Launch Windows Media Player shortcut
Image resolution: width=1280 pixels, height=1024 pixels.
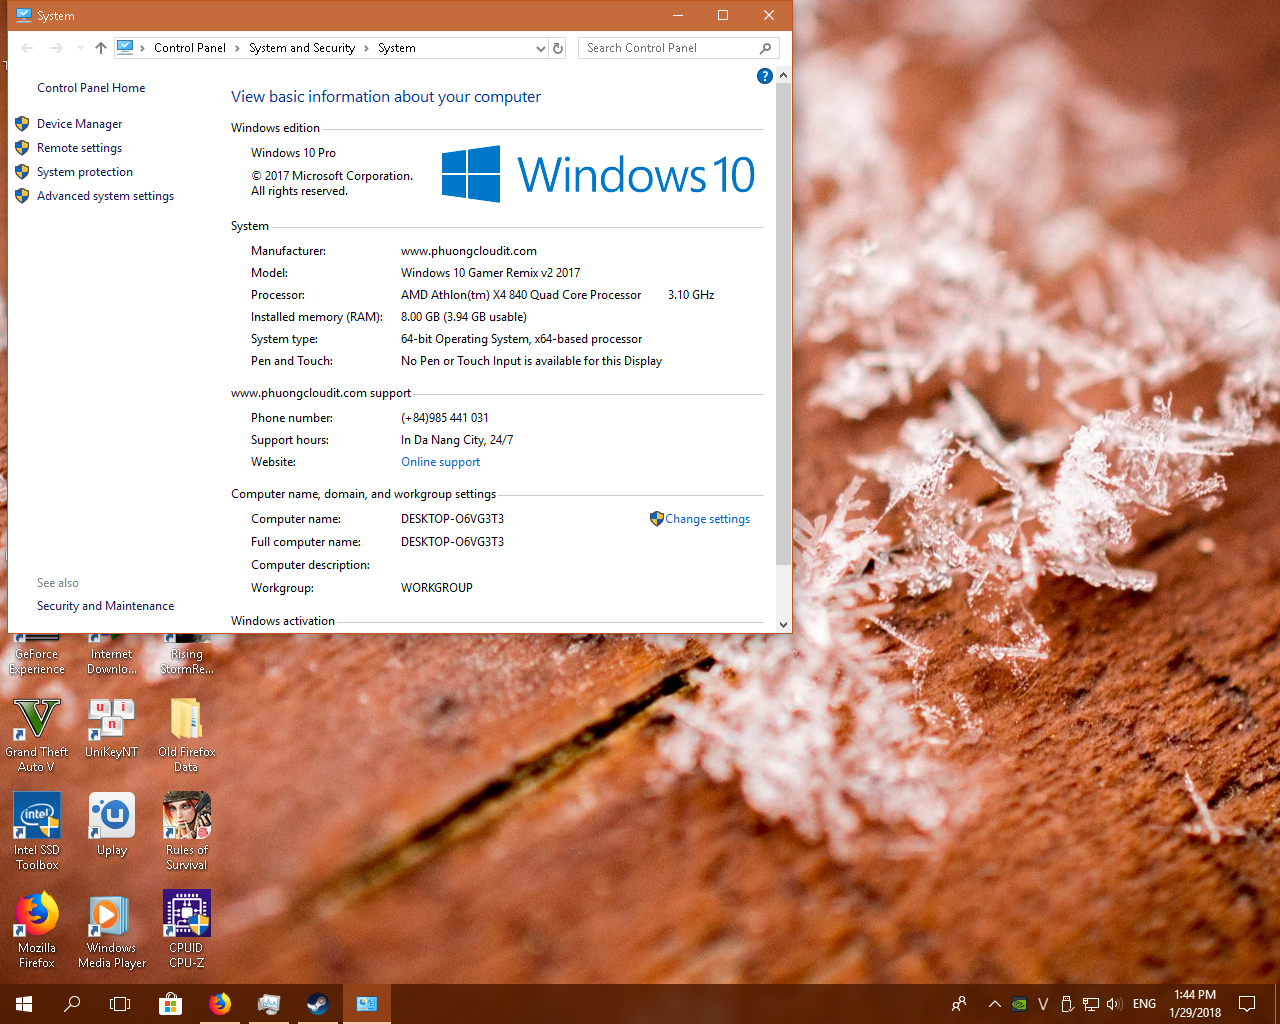pyautogui.click(x=112, y=930)
